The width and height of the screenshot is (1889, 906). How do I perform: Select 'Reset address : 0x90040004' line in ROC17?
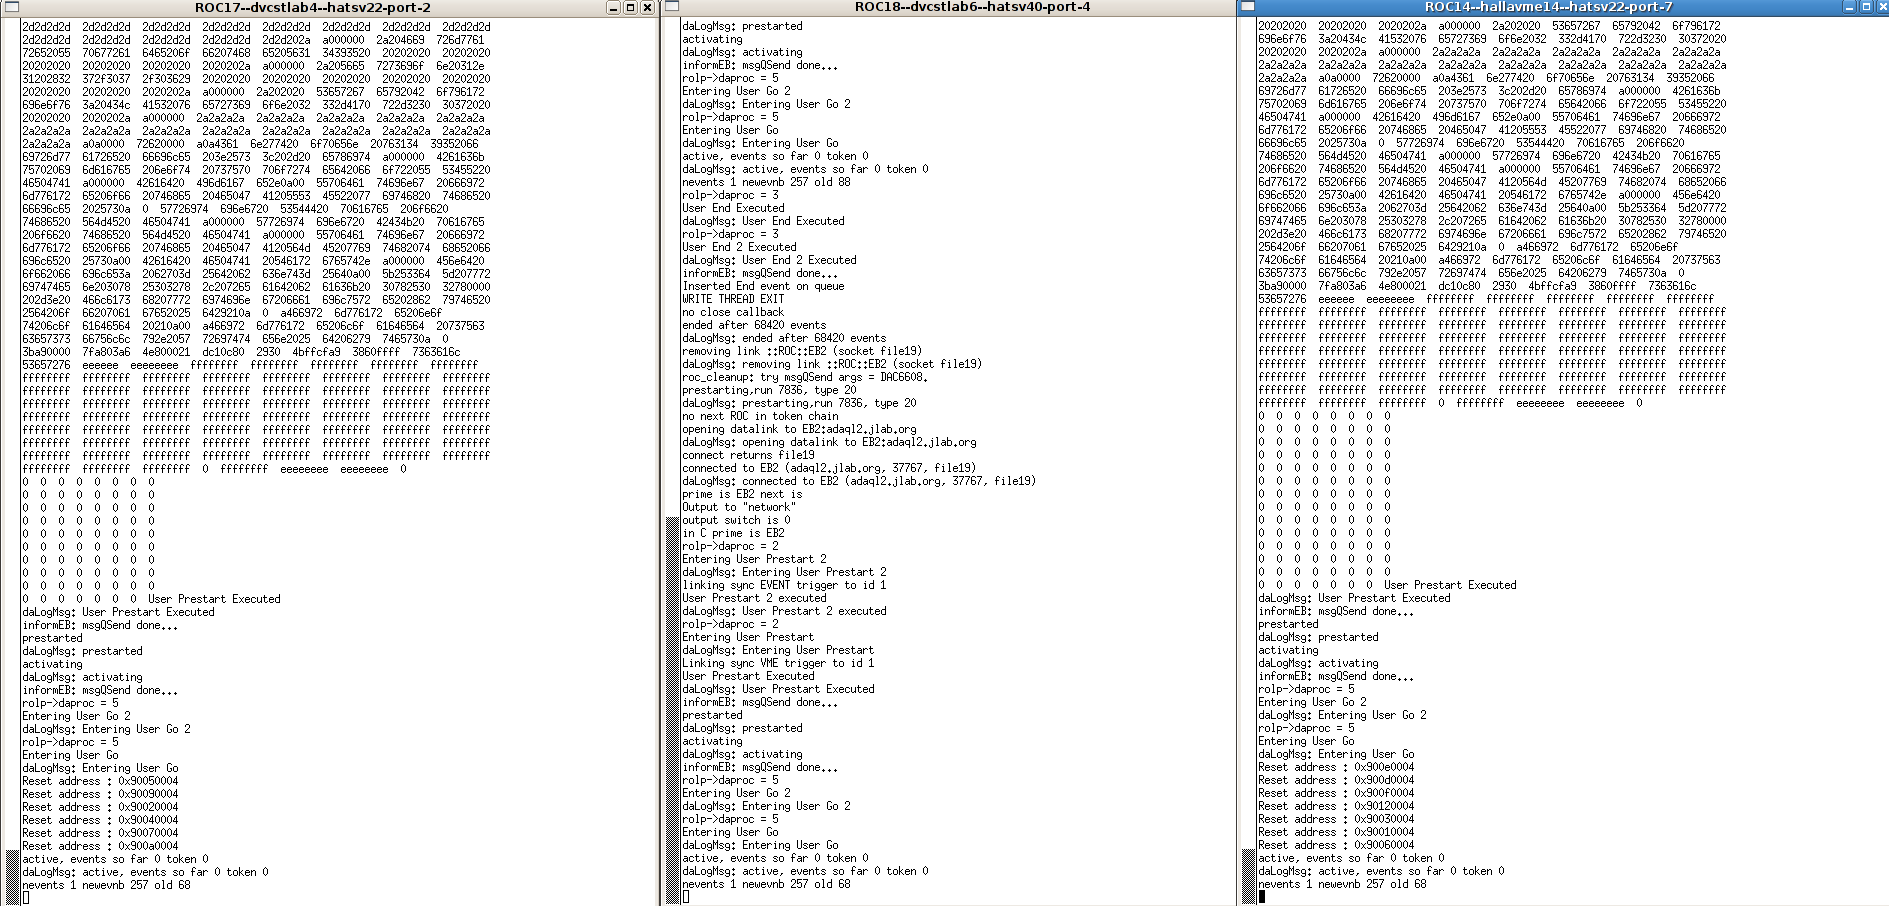click(x=100, y=820)
